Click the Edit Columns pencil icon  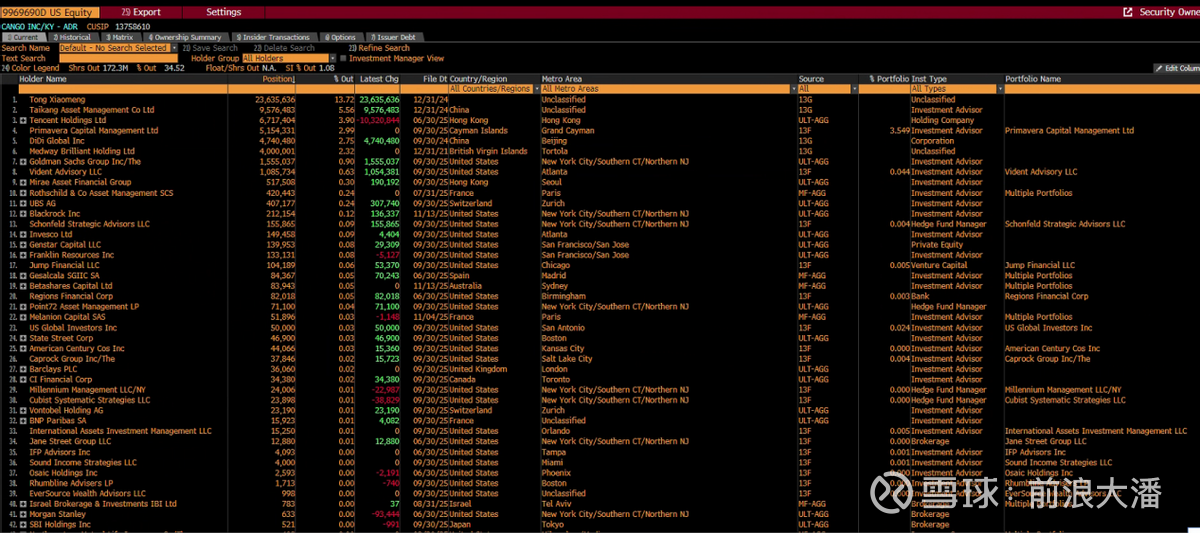pyautogui.click(x=1157, y=68)
